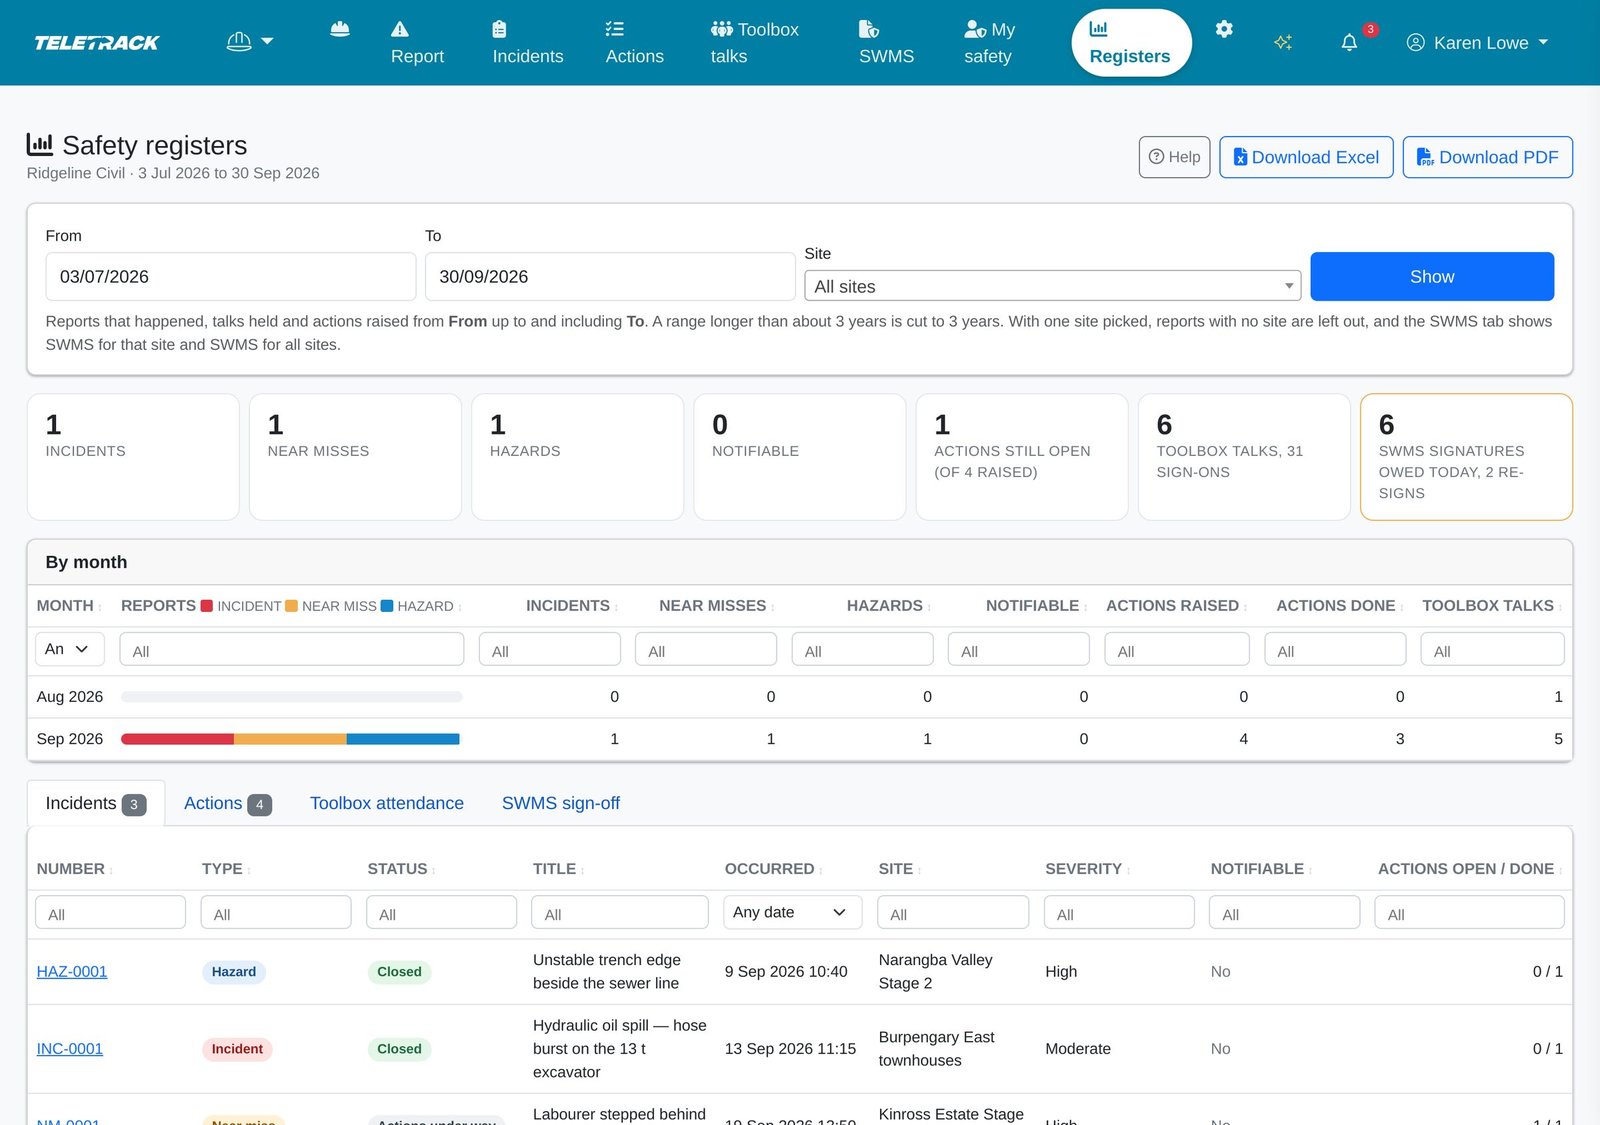
Task: Download the Excel export
Action: 1306,157
